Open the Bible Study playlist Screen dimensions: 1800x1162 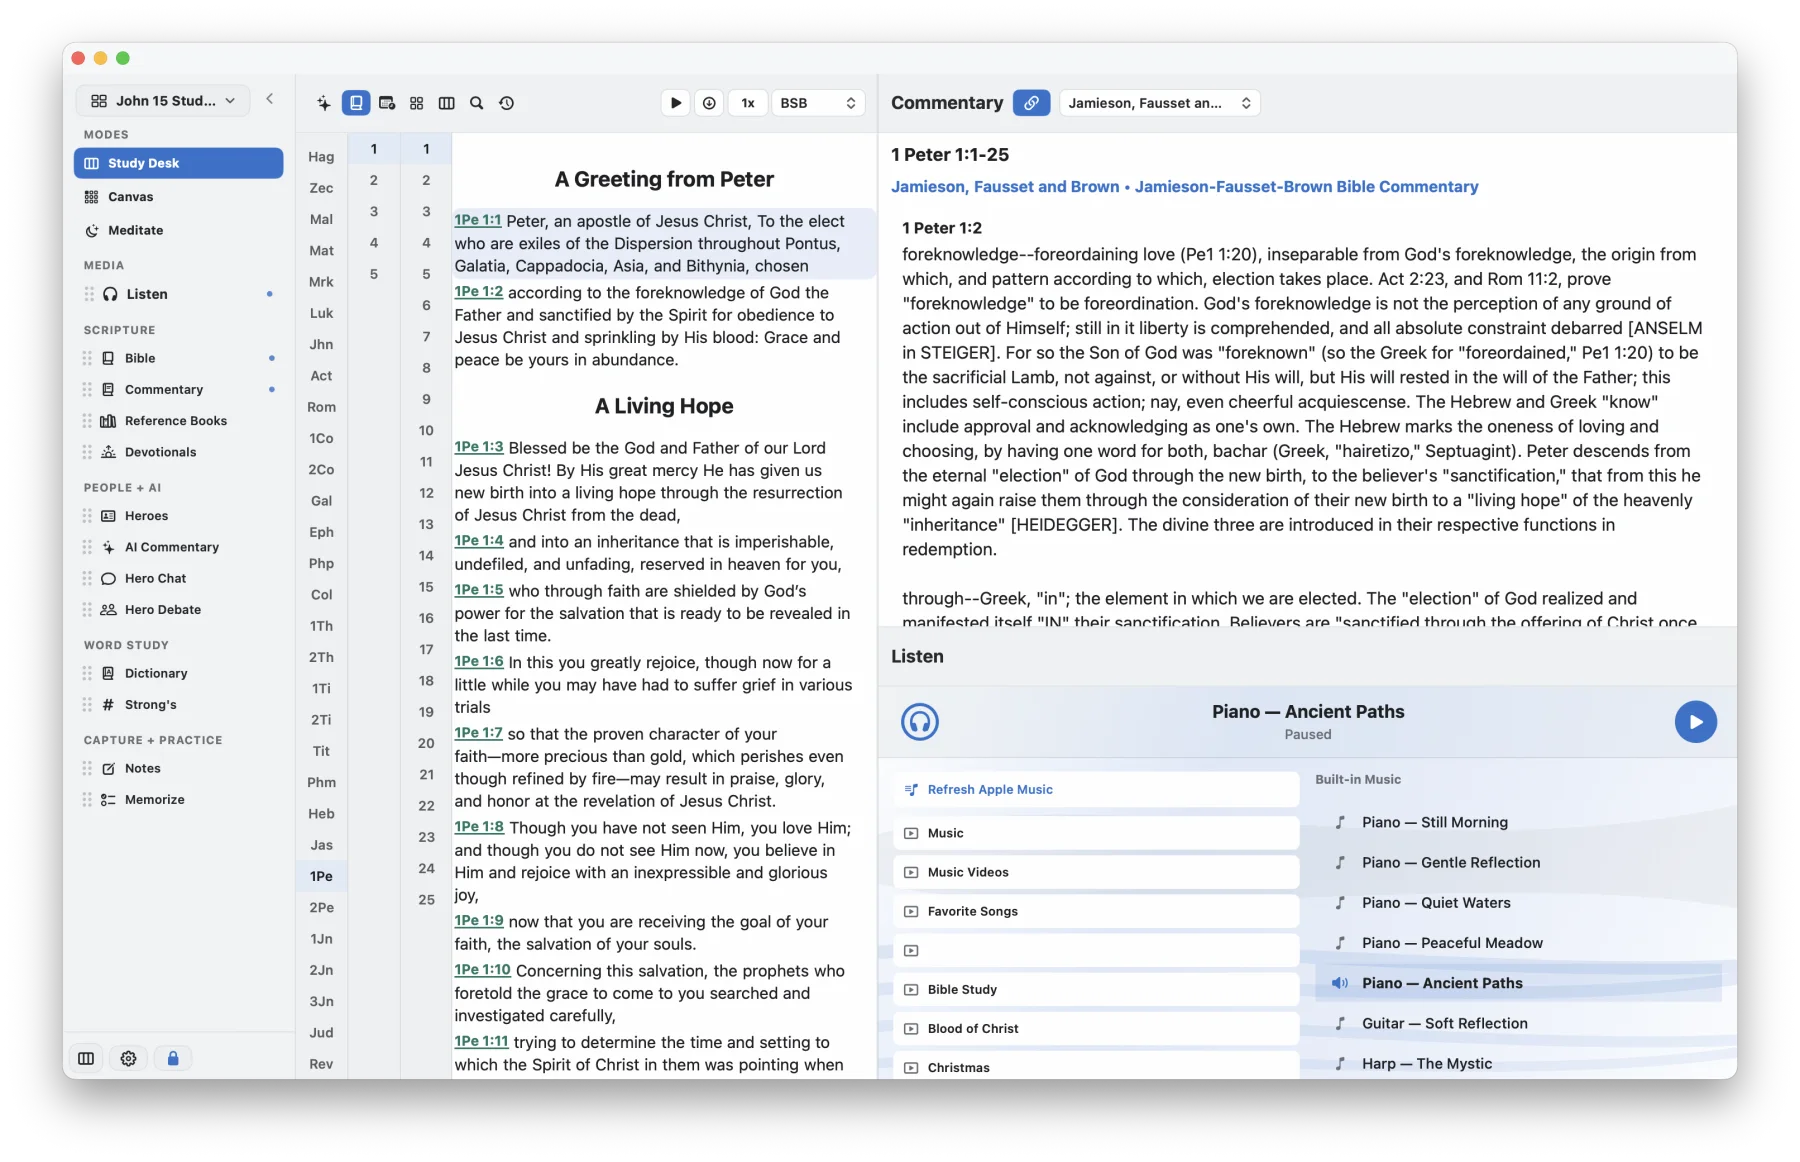pos(1096,989)
